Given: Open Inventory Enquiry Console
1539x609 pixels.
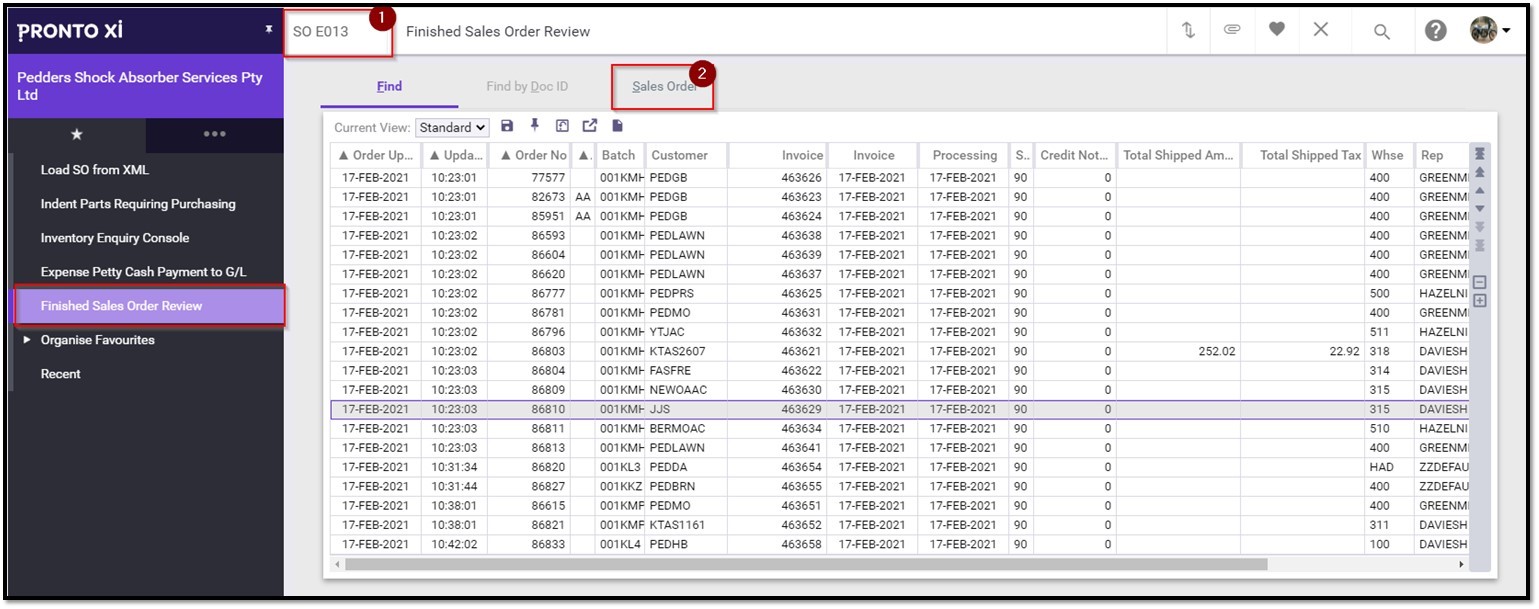Looking at the screenshot, I should click(x=114, y=238).
